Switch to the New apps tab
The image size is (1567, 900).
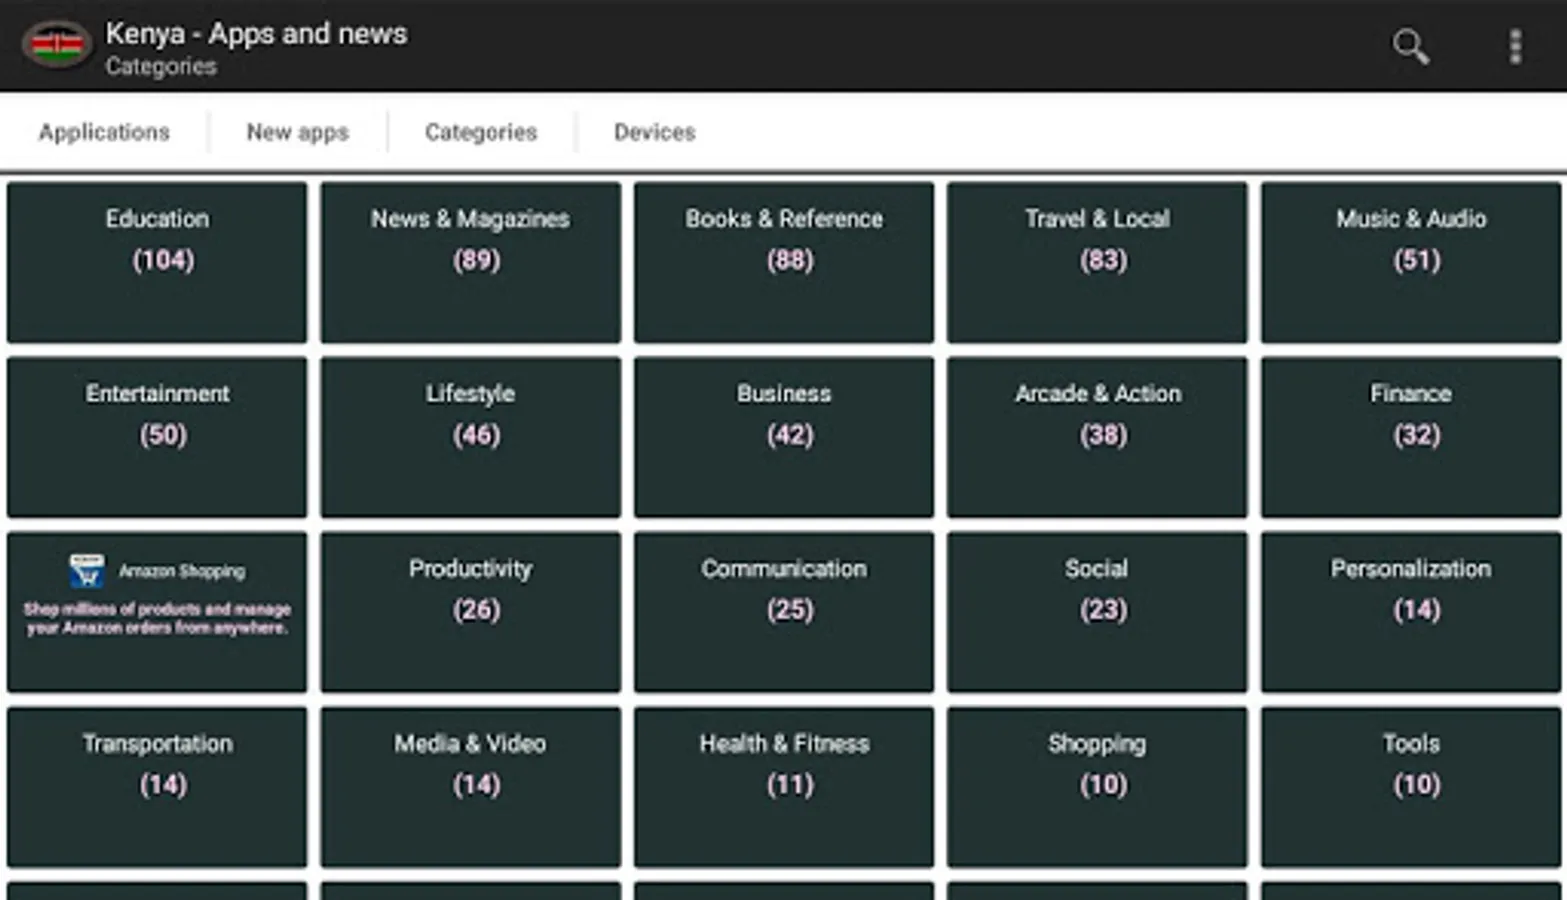[297, 132]
